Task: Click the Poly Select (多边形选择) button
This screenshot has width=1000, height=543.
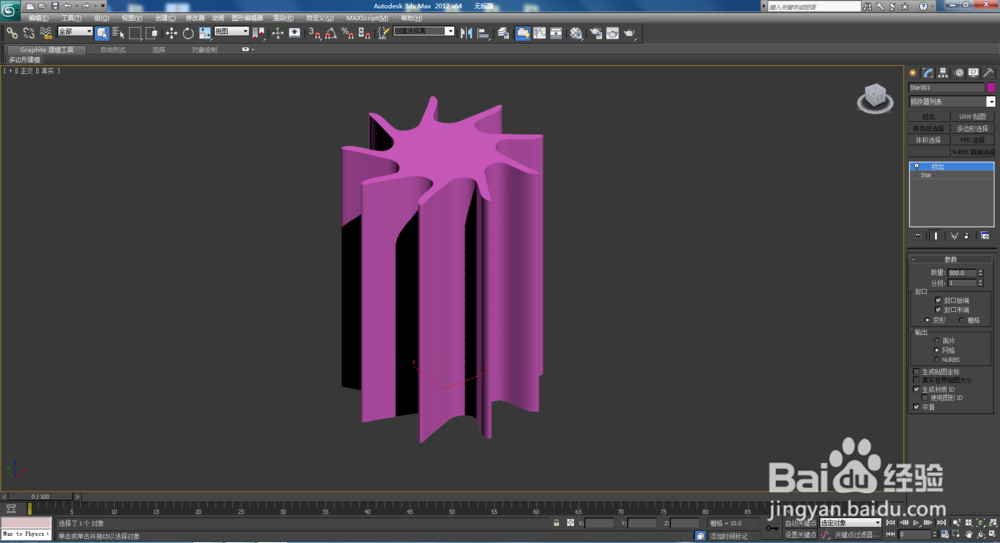Action: click(x=973, y=128)
